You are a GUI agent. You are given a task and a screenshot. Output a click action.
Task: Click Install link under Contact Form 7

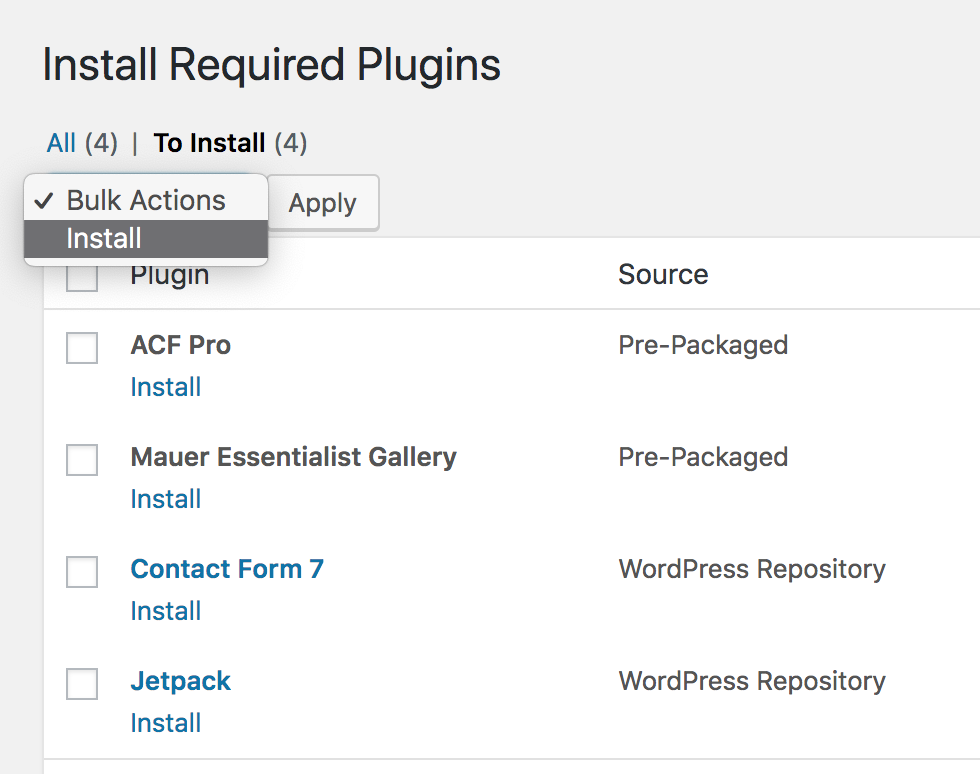(166, 611)
